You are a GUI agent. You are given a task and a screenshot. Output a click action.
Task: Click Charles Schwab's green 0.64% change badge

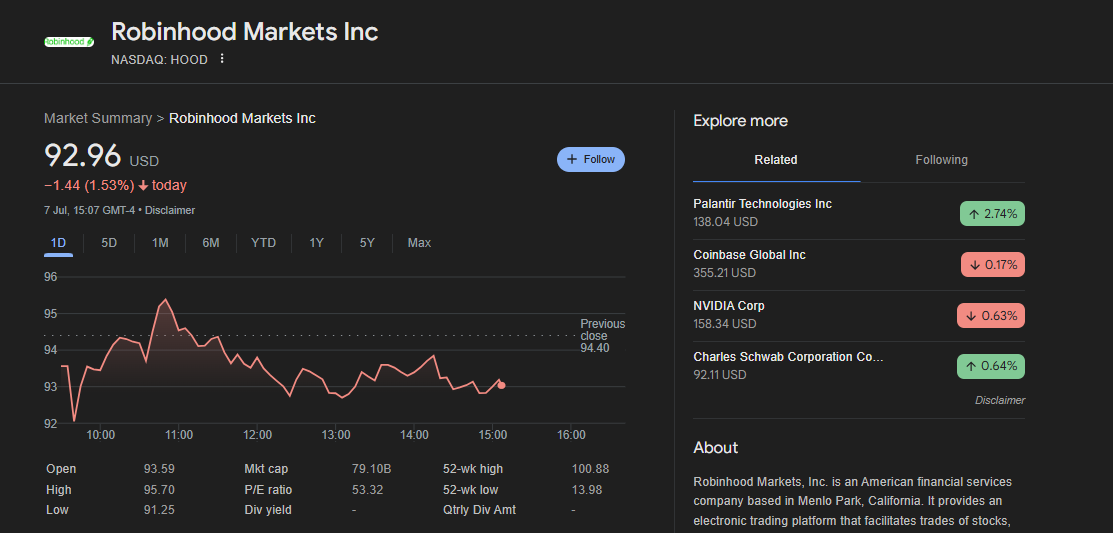[991, 366]
